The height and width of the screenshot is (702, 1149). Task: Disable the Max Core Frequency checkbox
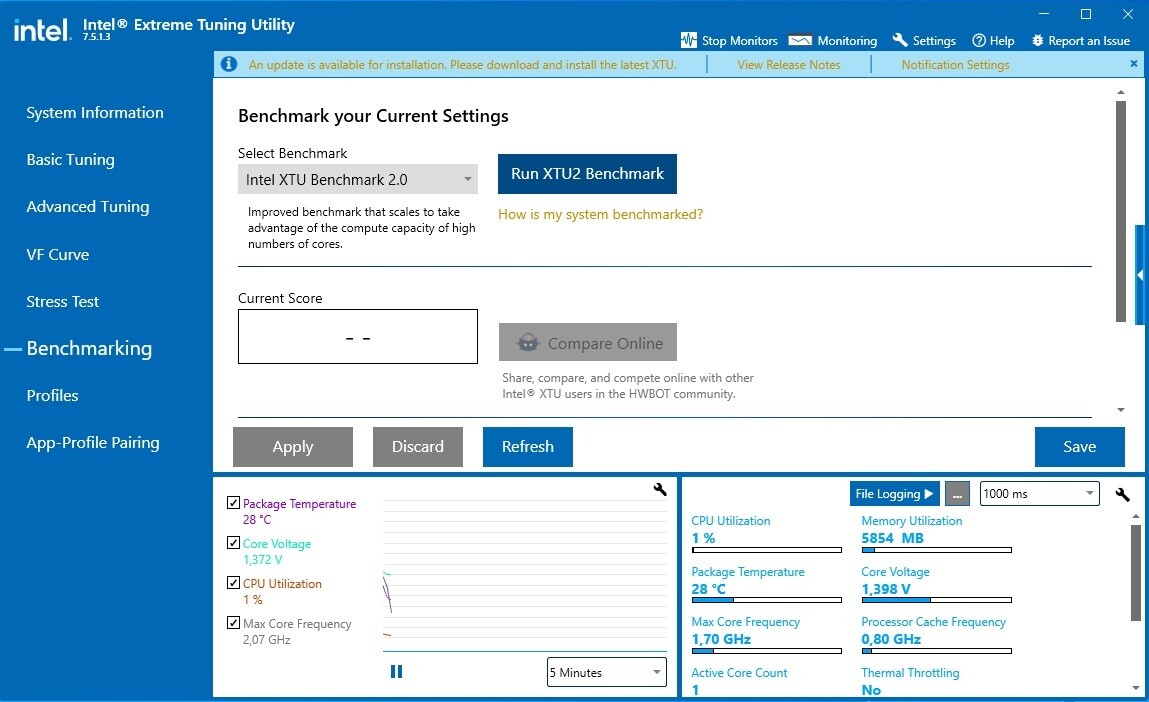[x=233, y=624]
